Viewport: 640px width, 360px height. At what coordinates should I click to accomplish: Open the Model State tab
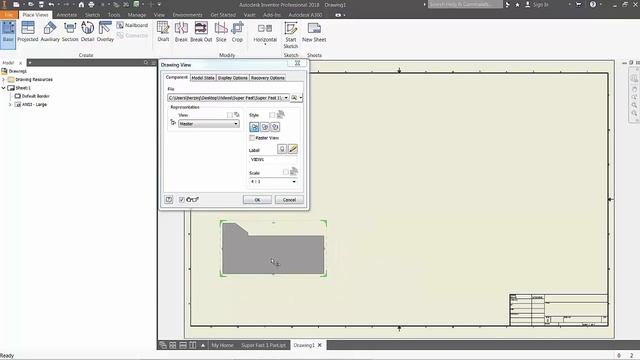click(x=203, y=78)
